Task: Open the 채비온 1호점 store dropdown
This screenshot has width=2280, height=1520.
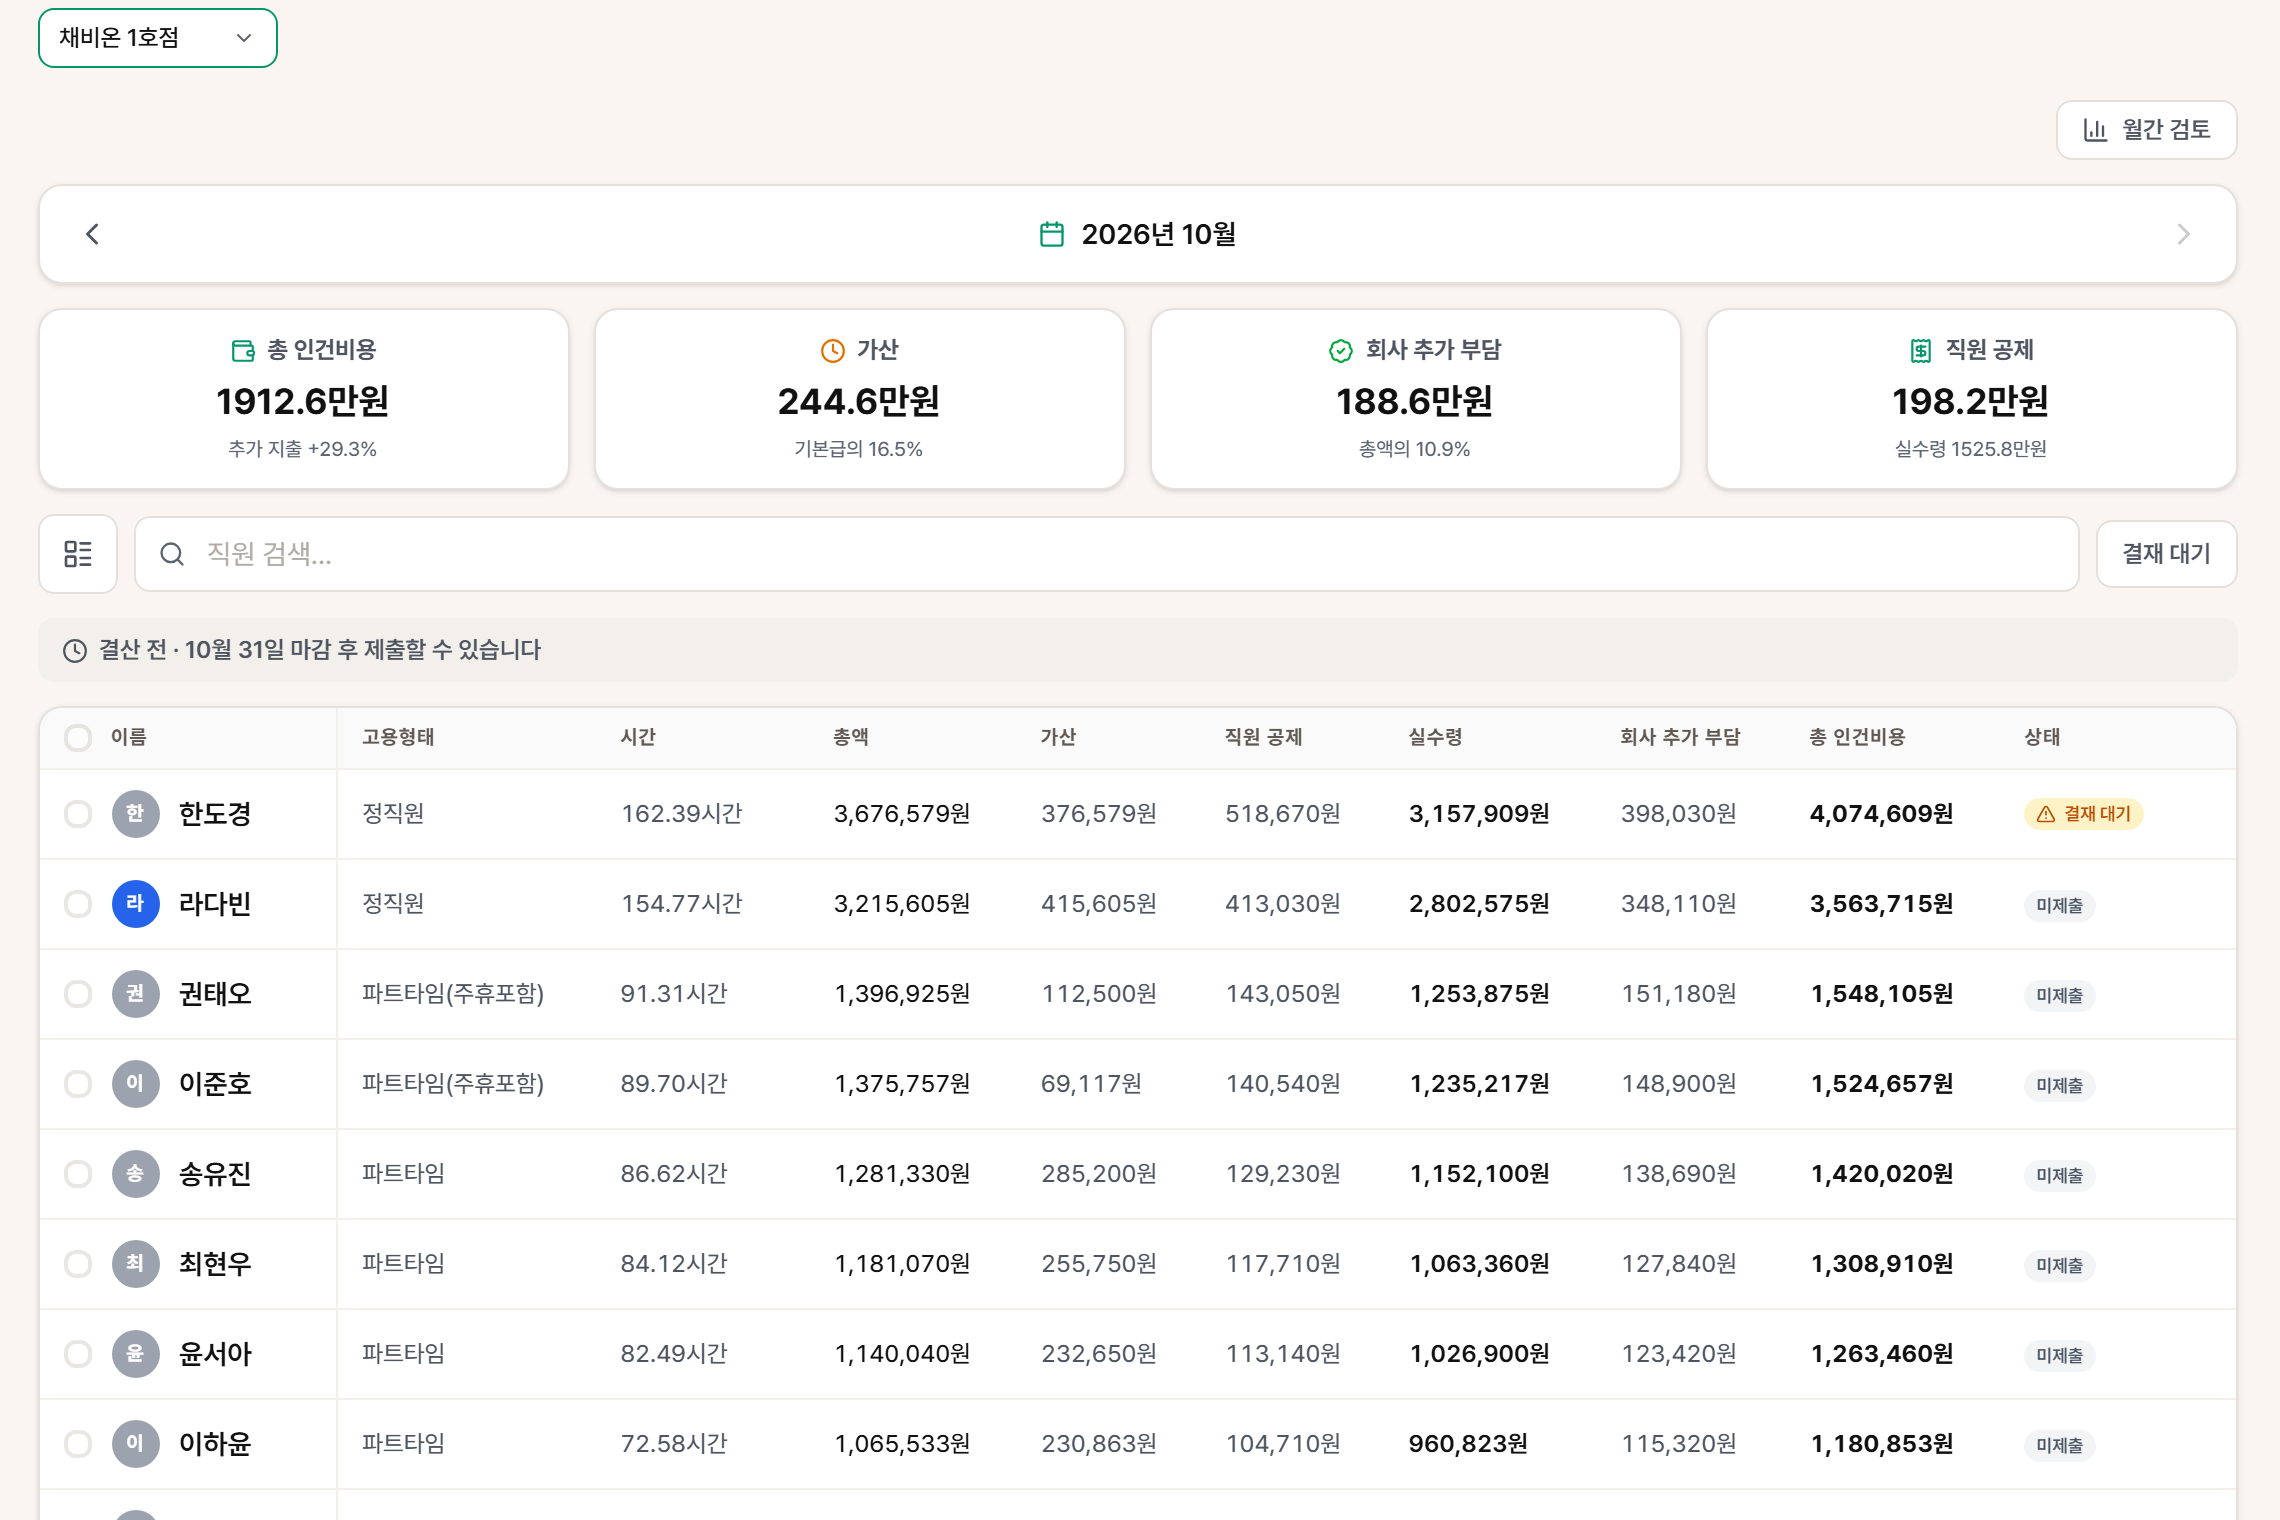Action: 158,38
